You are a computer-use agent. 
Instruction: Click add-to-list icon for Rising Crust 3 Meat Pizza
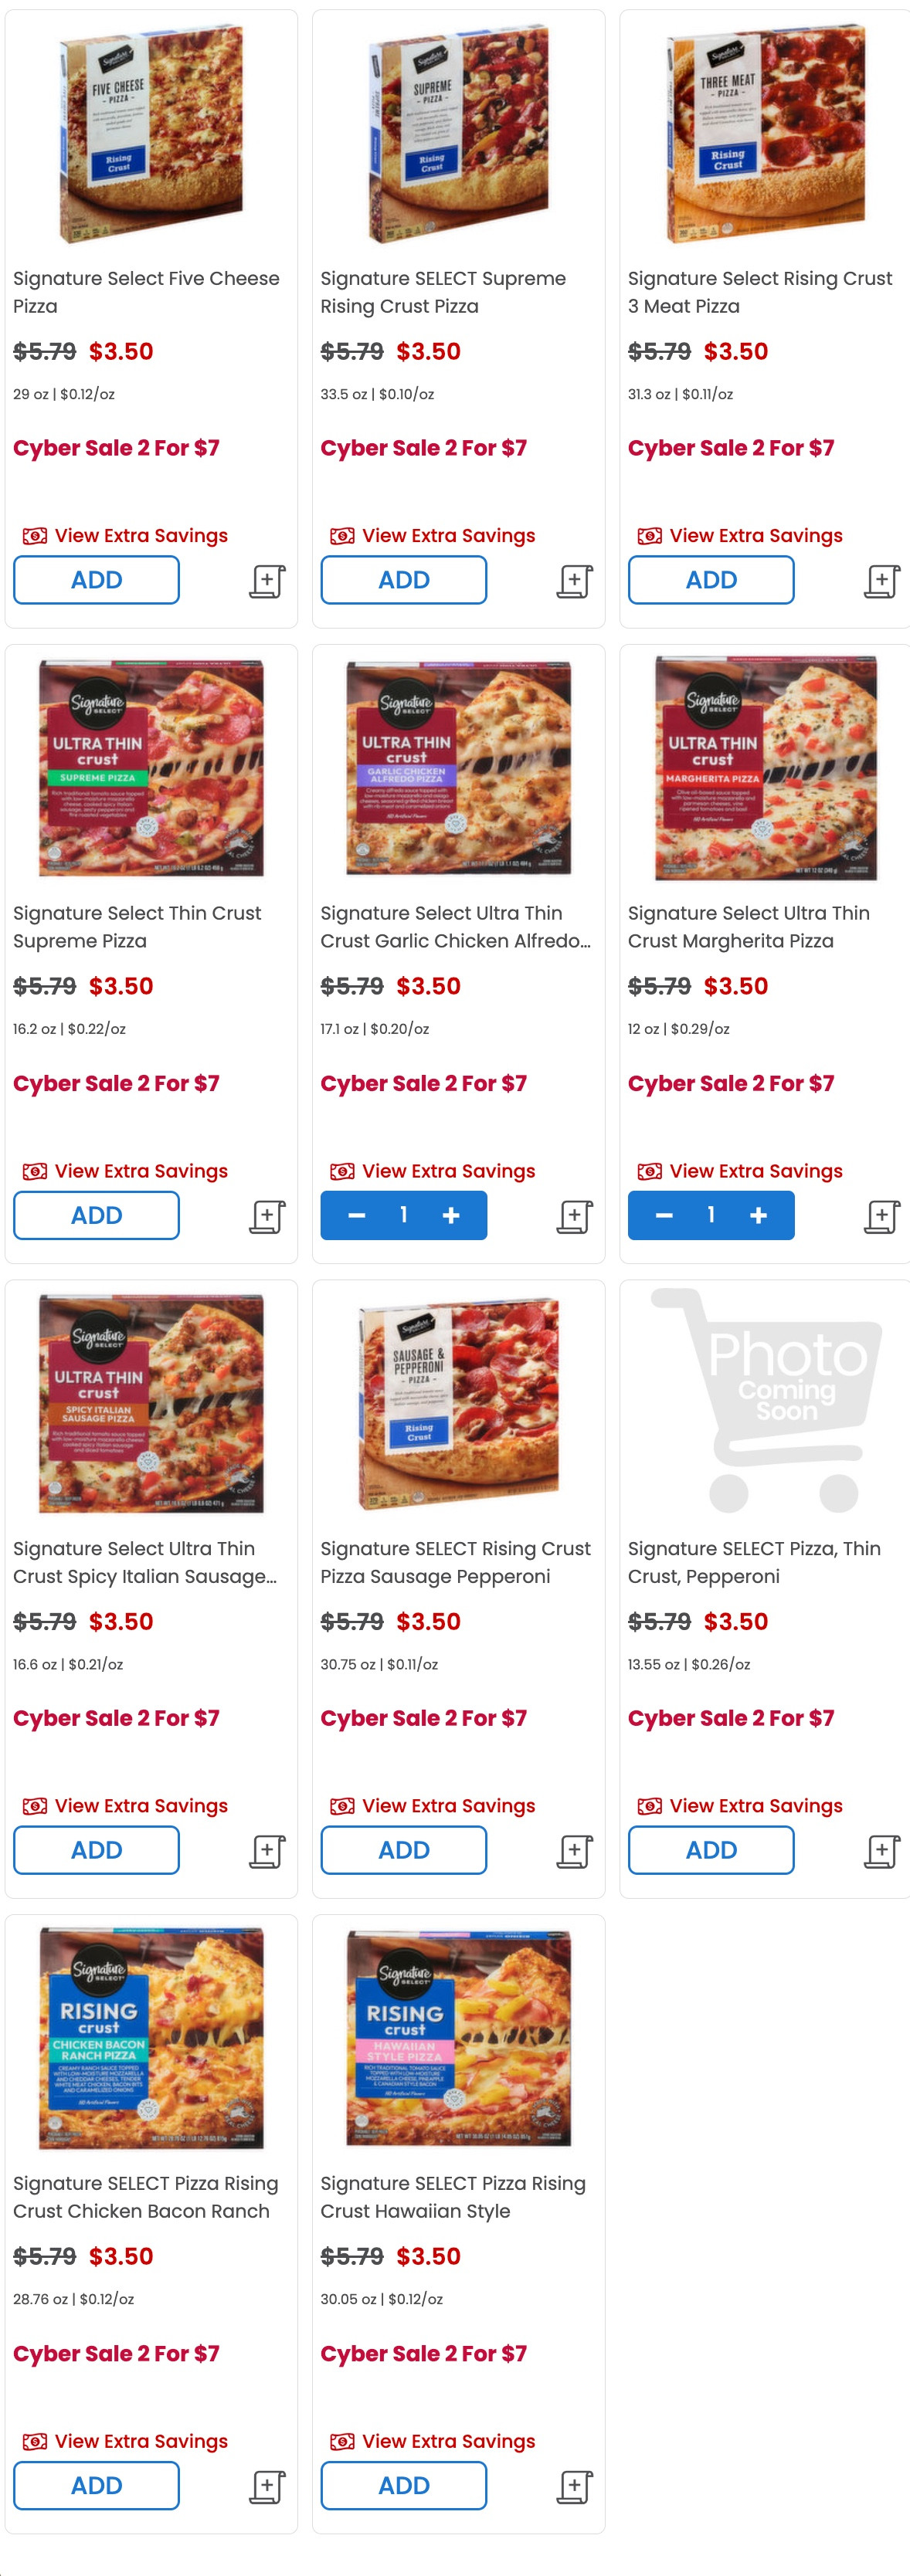pyautogui.click(x=882, y=581)
